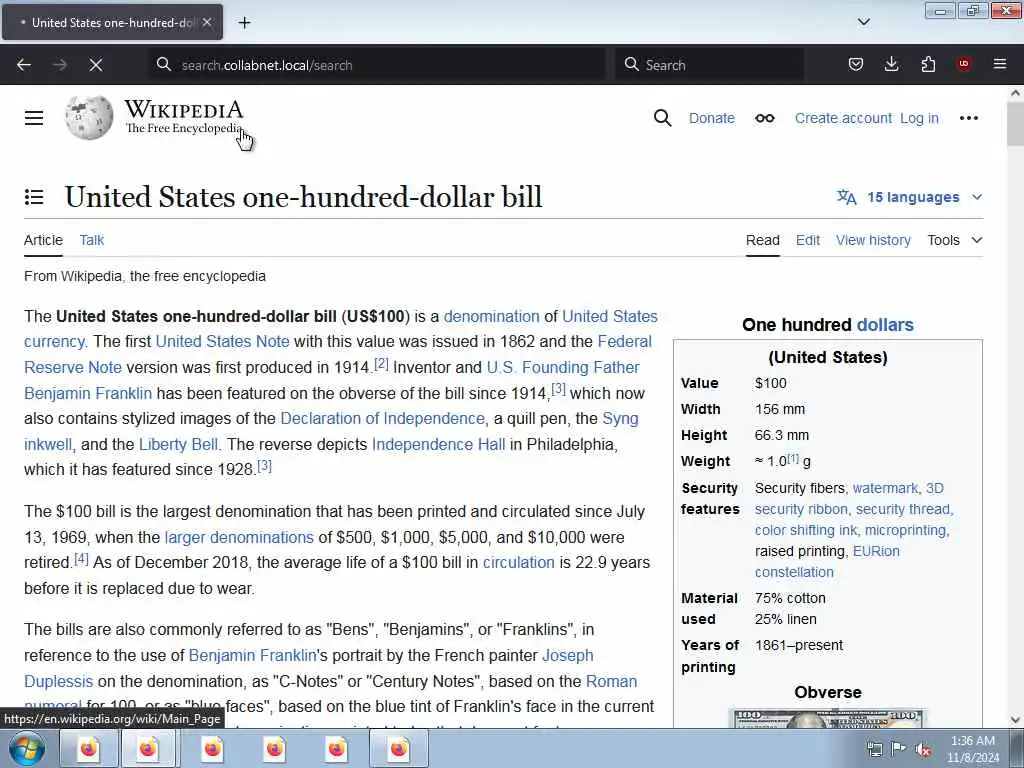The height and width of the screenshot is (768, 1024).
Task: Click the Donate link
Action: click(x=712, y=118)
